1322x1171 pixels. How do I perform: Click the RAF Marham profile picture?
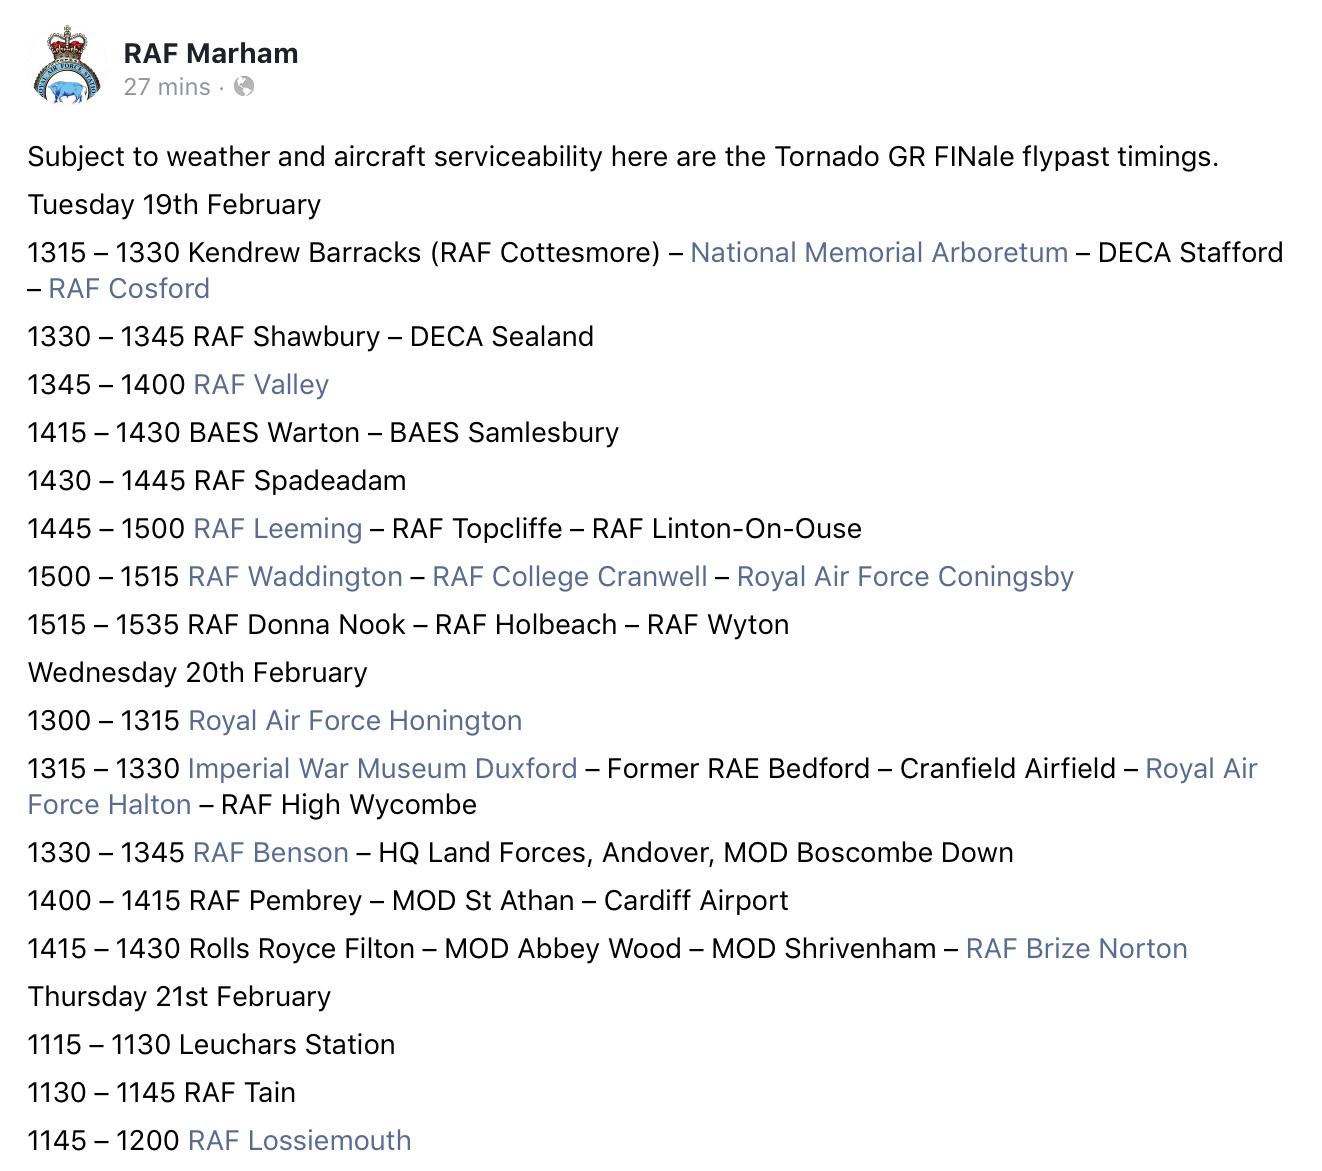click(x=67, y=67)
